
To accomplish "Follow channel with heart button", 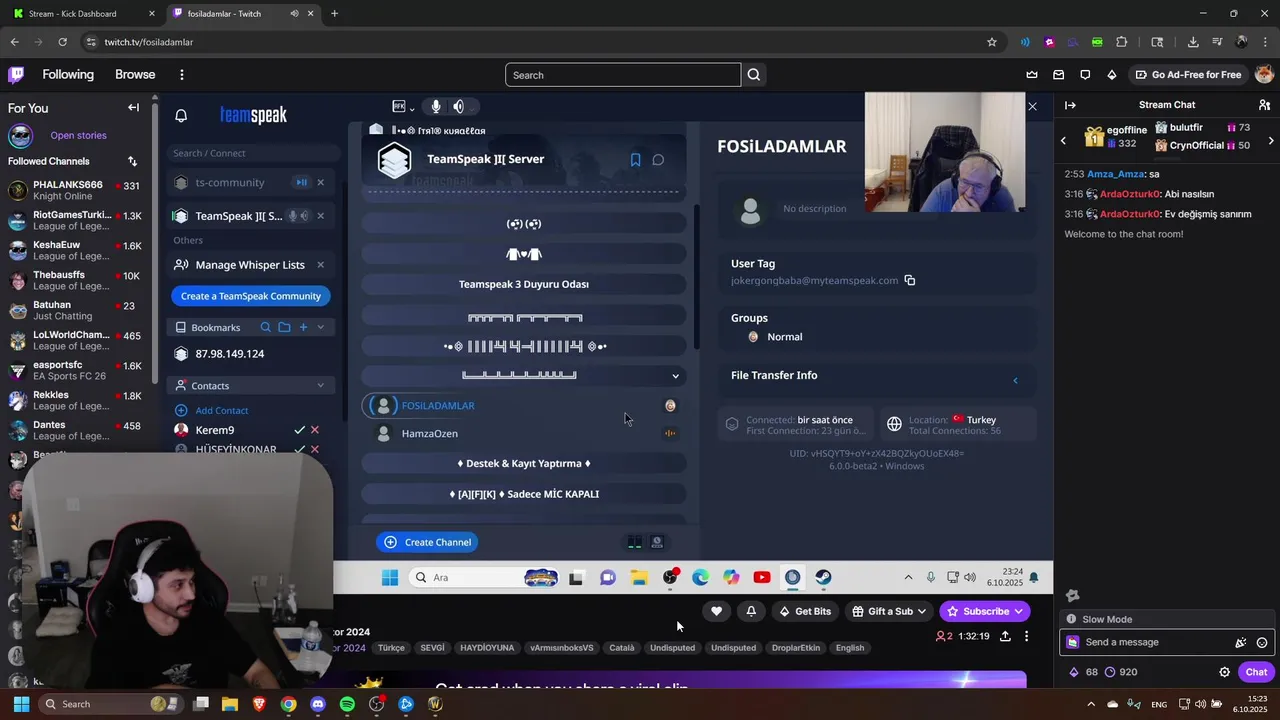I will [x=716, y=611].
